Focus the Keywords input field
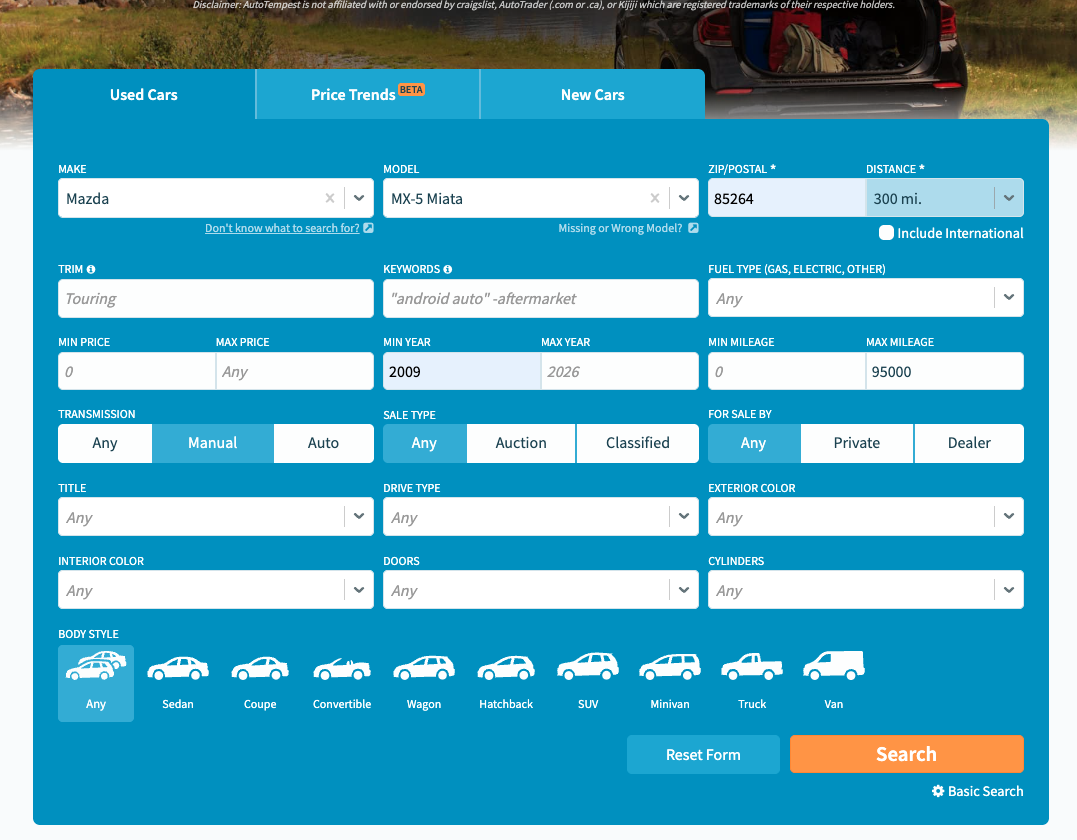The height and width of the screenshot is (840, 1077). coord(541,298)
